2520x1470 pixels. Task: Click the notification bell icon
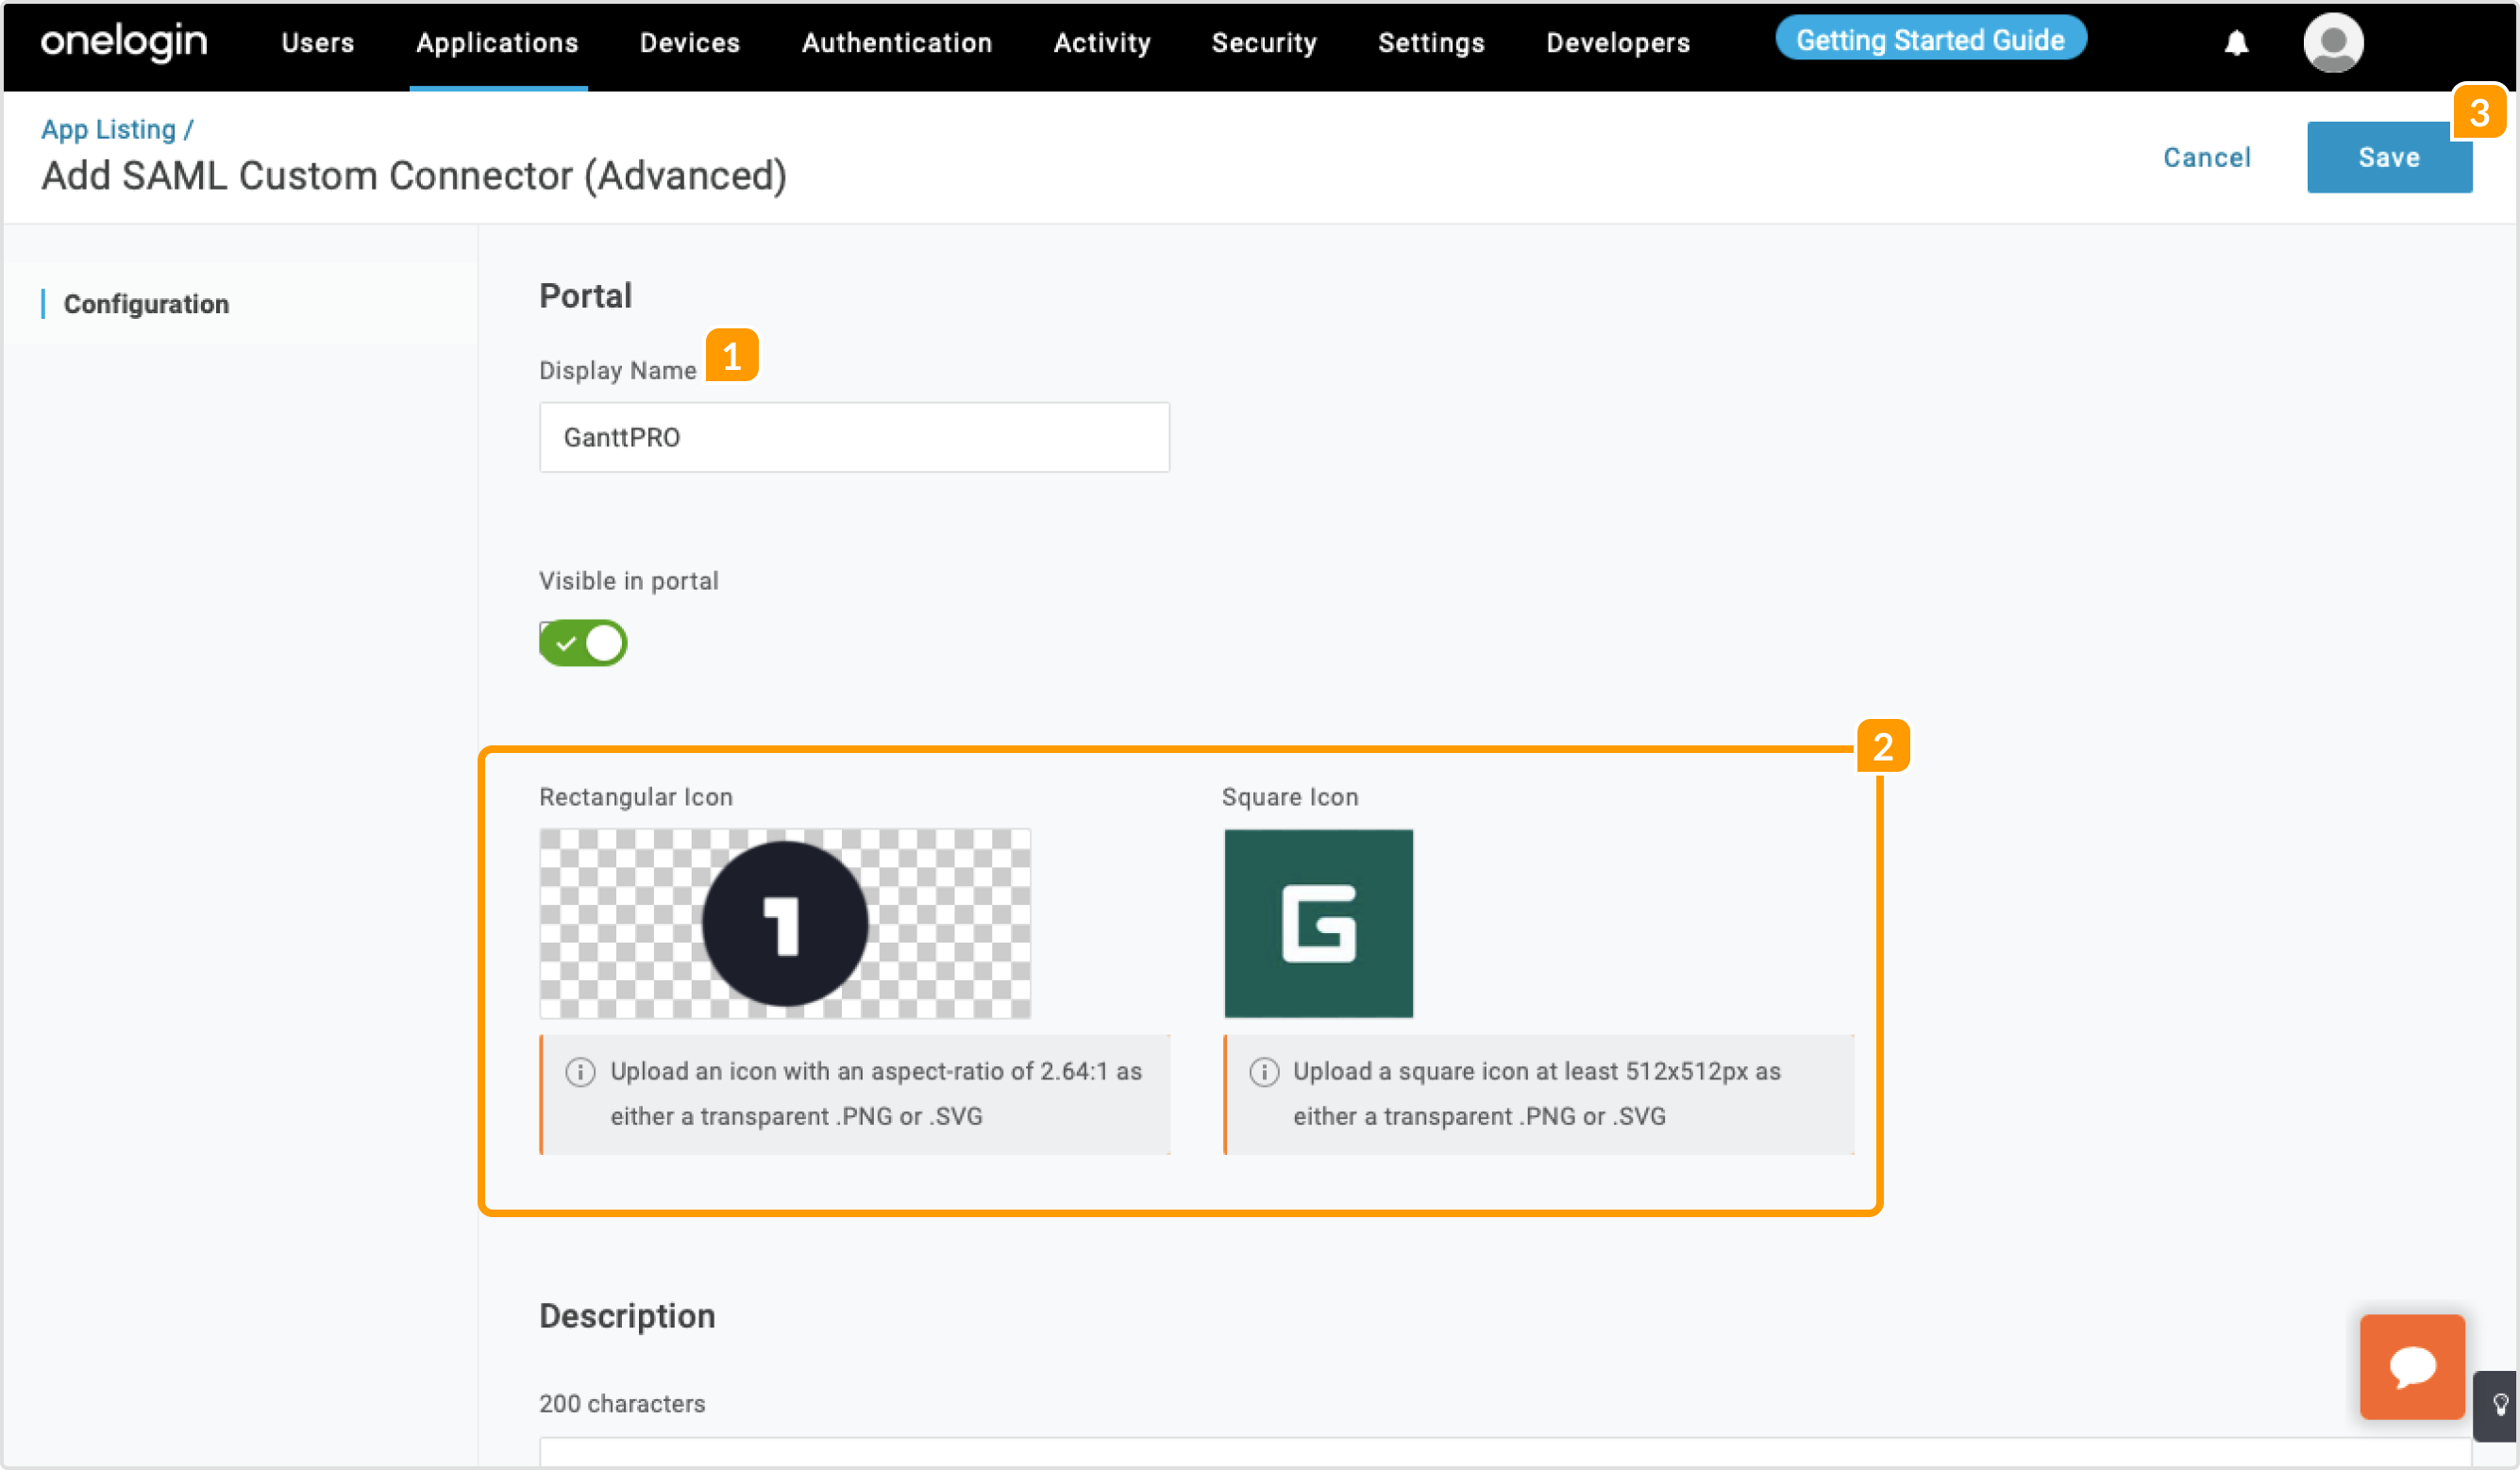[x=2236, y=43]
